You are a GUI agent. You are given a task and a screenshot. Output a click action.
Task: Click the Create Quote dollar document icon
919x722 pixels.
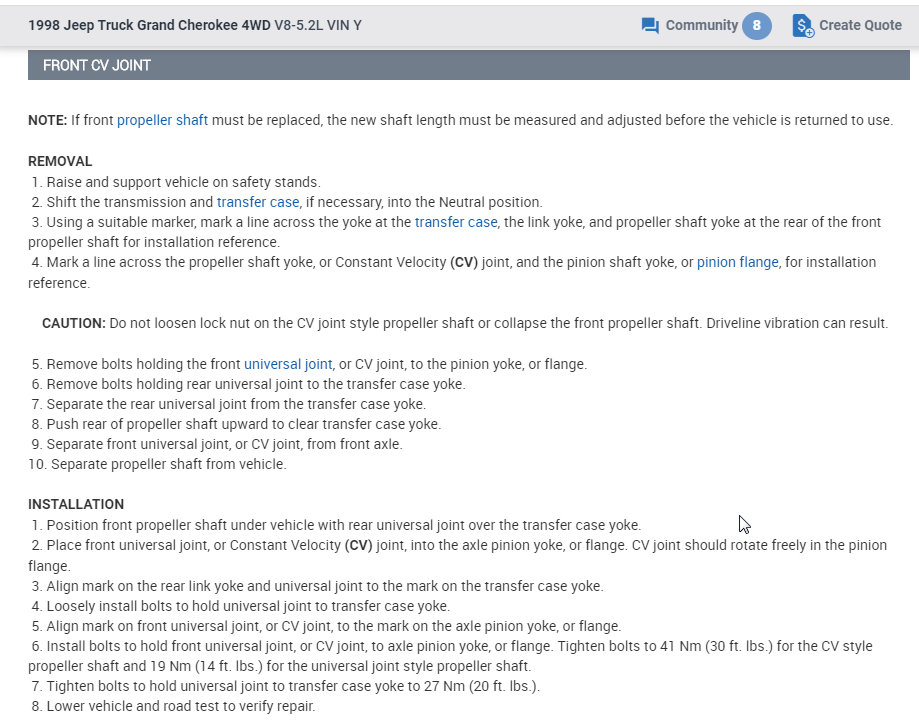point(803,26)
